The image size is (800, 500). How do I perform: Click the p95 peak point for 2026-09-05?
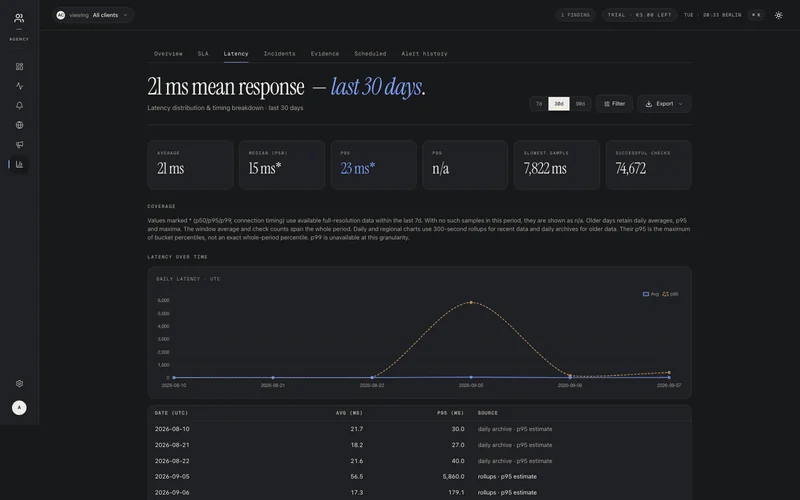[x=471, y=303]
